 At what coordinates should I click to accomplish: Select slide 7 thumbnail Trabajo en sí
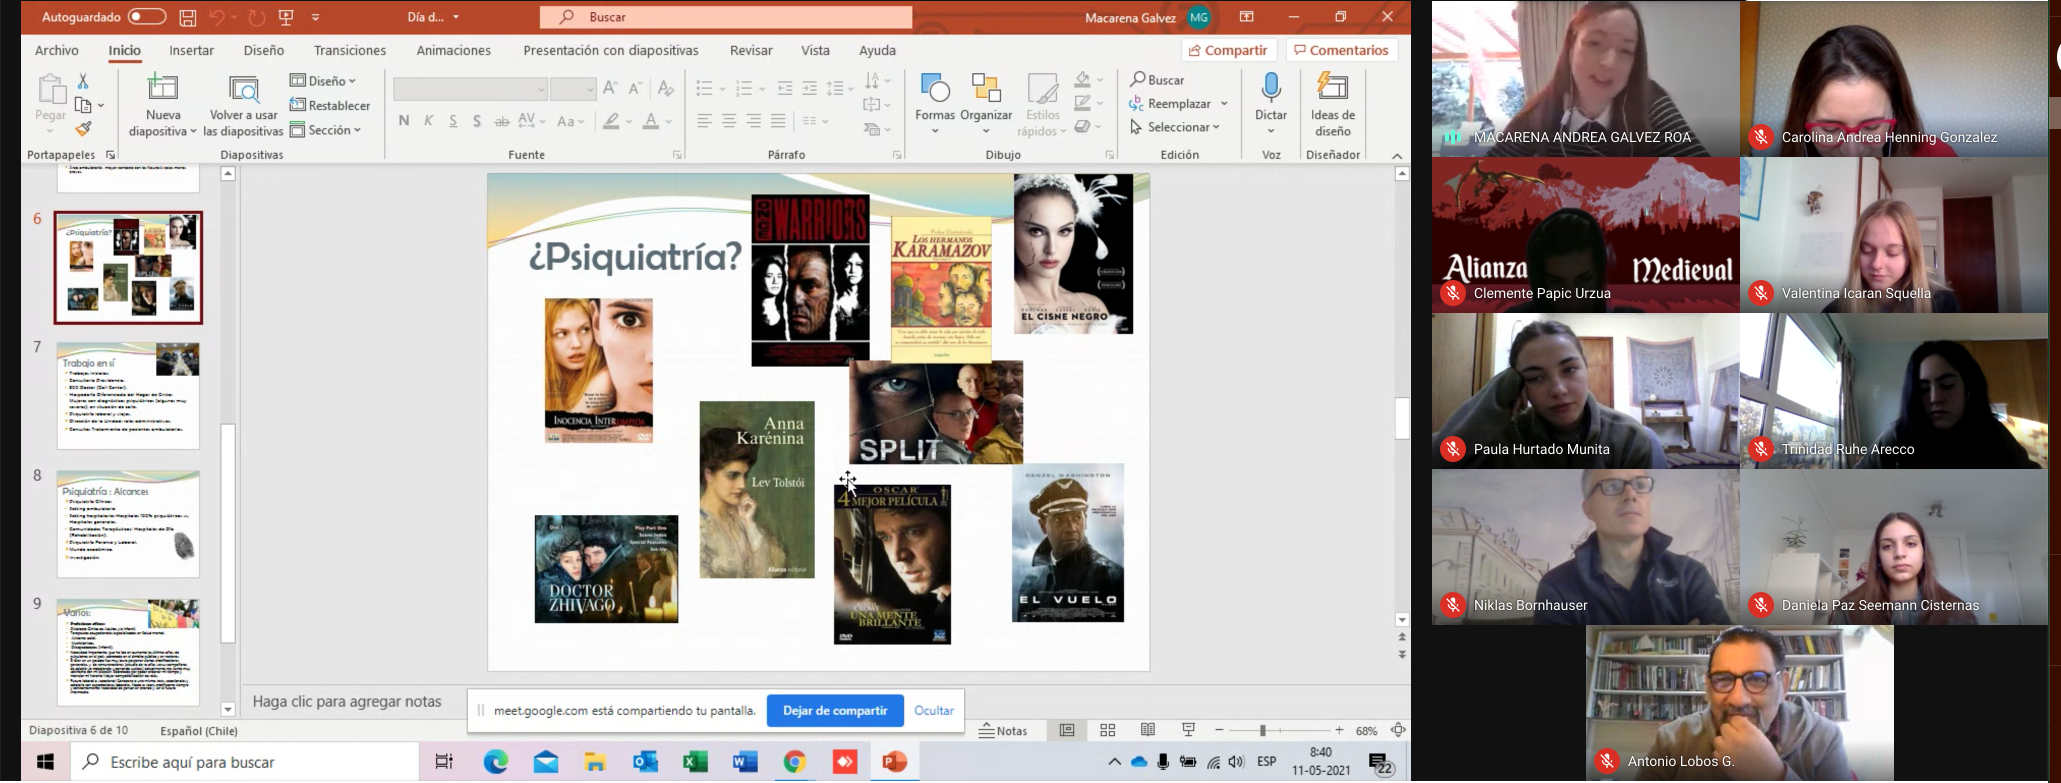(x=128, y=395)
